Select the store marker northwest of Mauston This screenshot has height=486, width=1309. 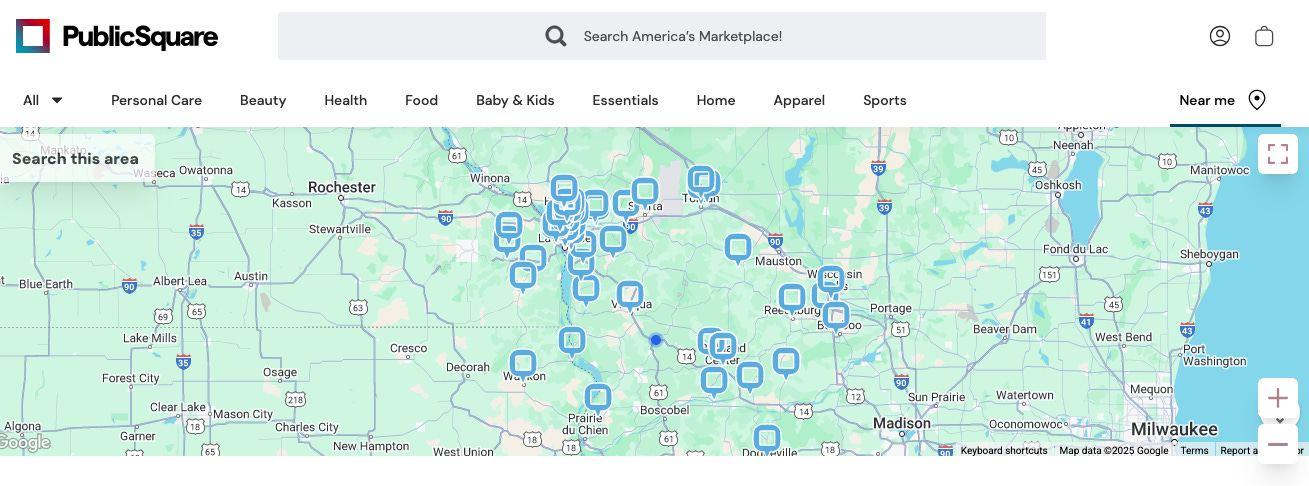coord(738,248)
